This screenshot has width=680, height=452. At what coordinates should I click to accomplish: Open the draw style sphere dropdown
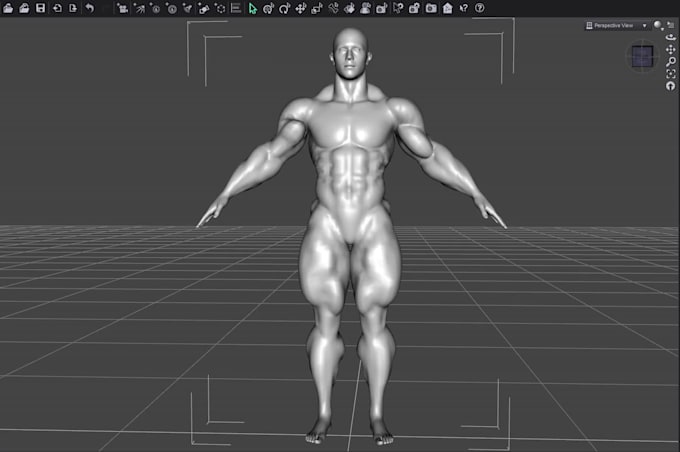[658, 25]
